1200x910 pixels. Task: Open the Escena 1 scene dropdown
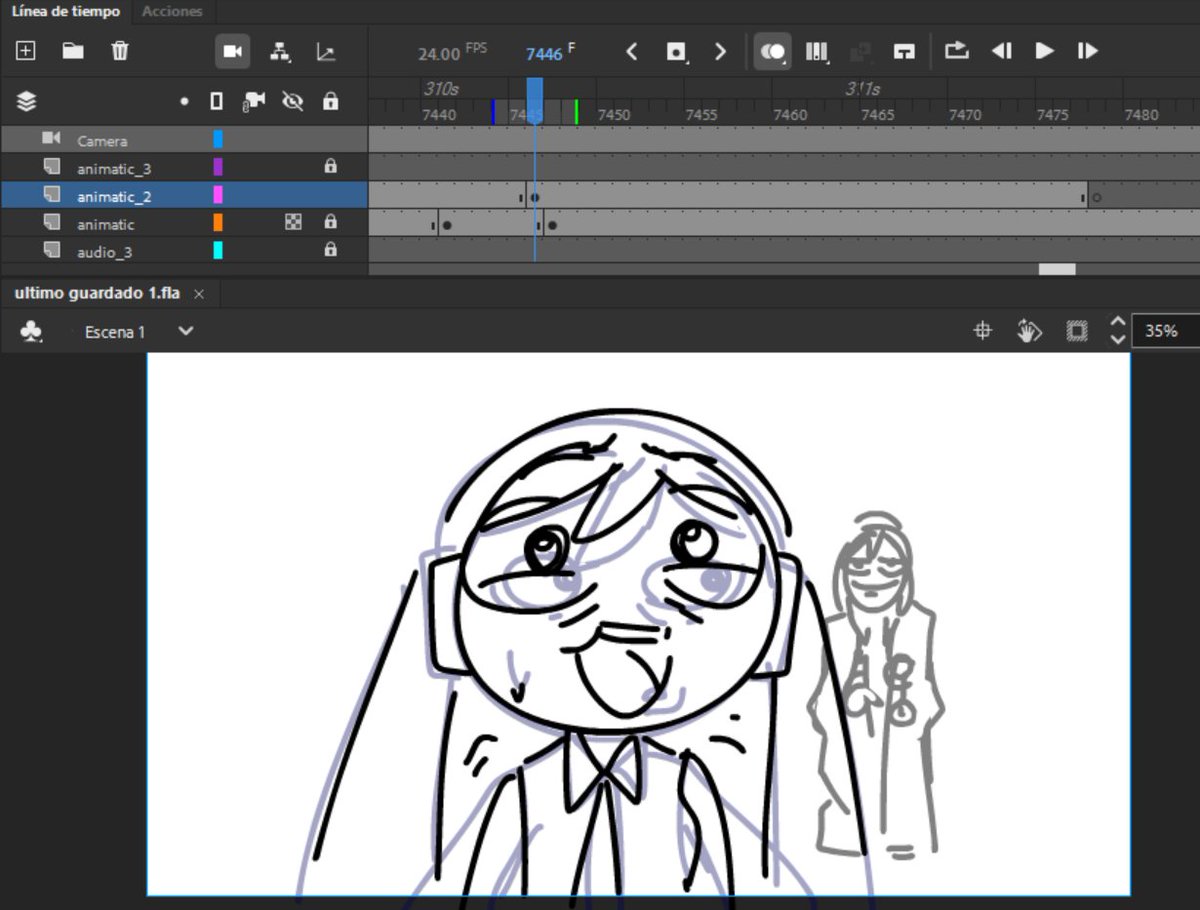[x=185, y=331]
